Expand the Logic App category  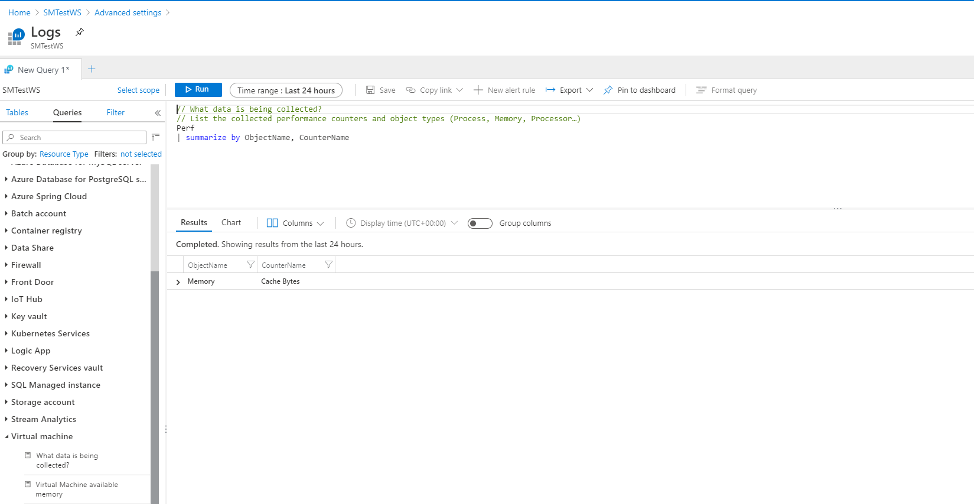click(6, 351)
